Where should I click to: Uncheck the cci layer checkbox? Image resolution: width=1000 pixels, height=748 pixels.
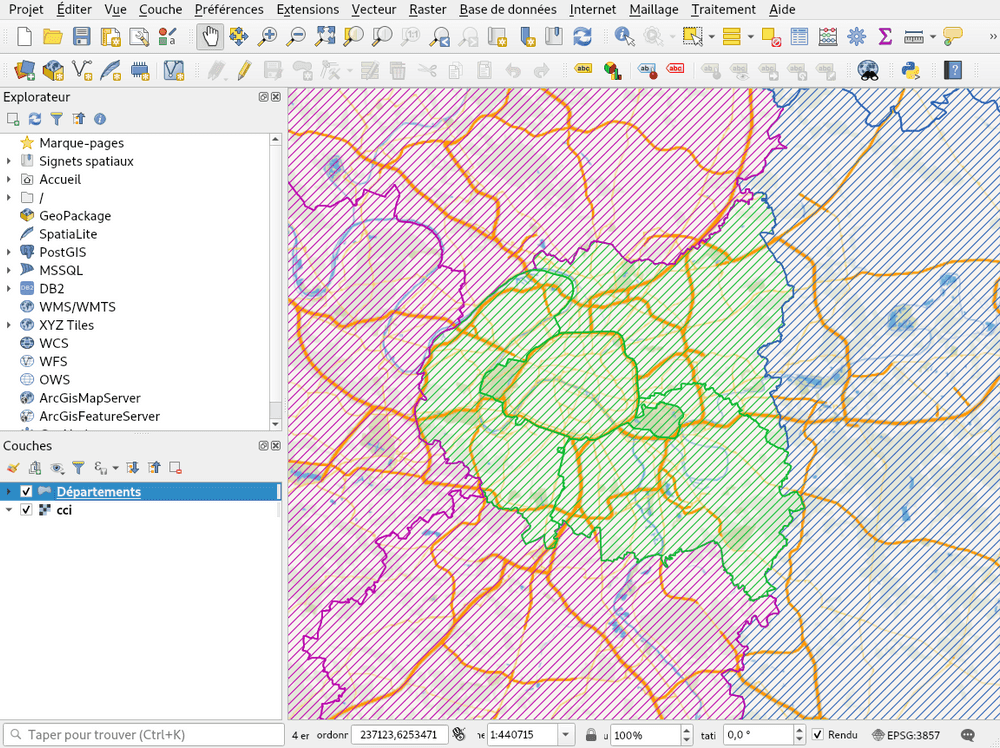click(x=26, y=510)
